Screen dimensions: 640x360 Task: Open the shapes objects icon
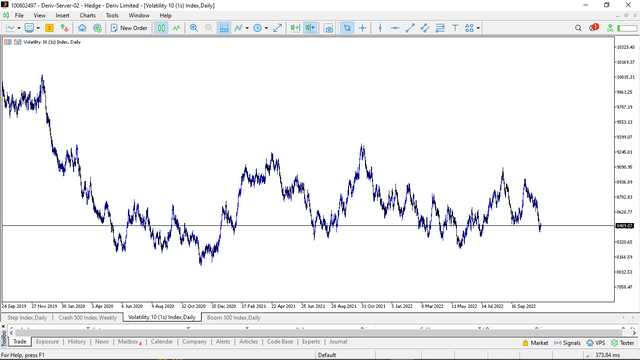click(469, 28)
